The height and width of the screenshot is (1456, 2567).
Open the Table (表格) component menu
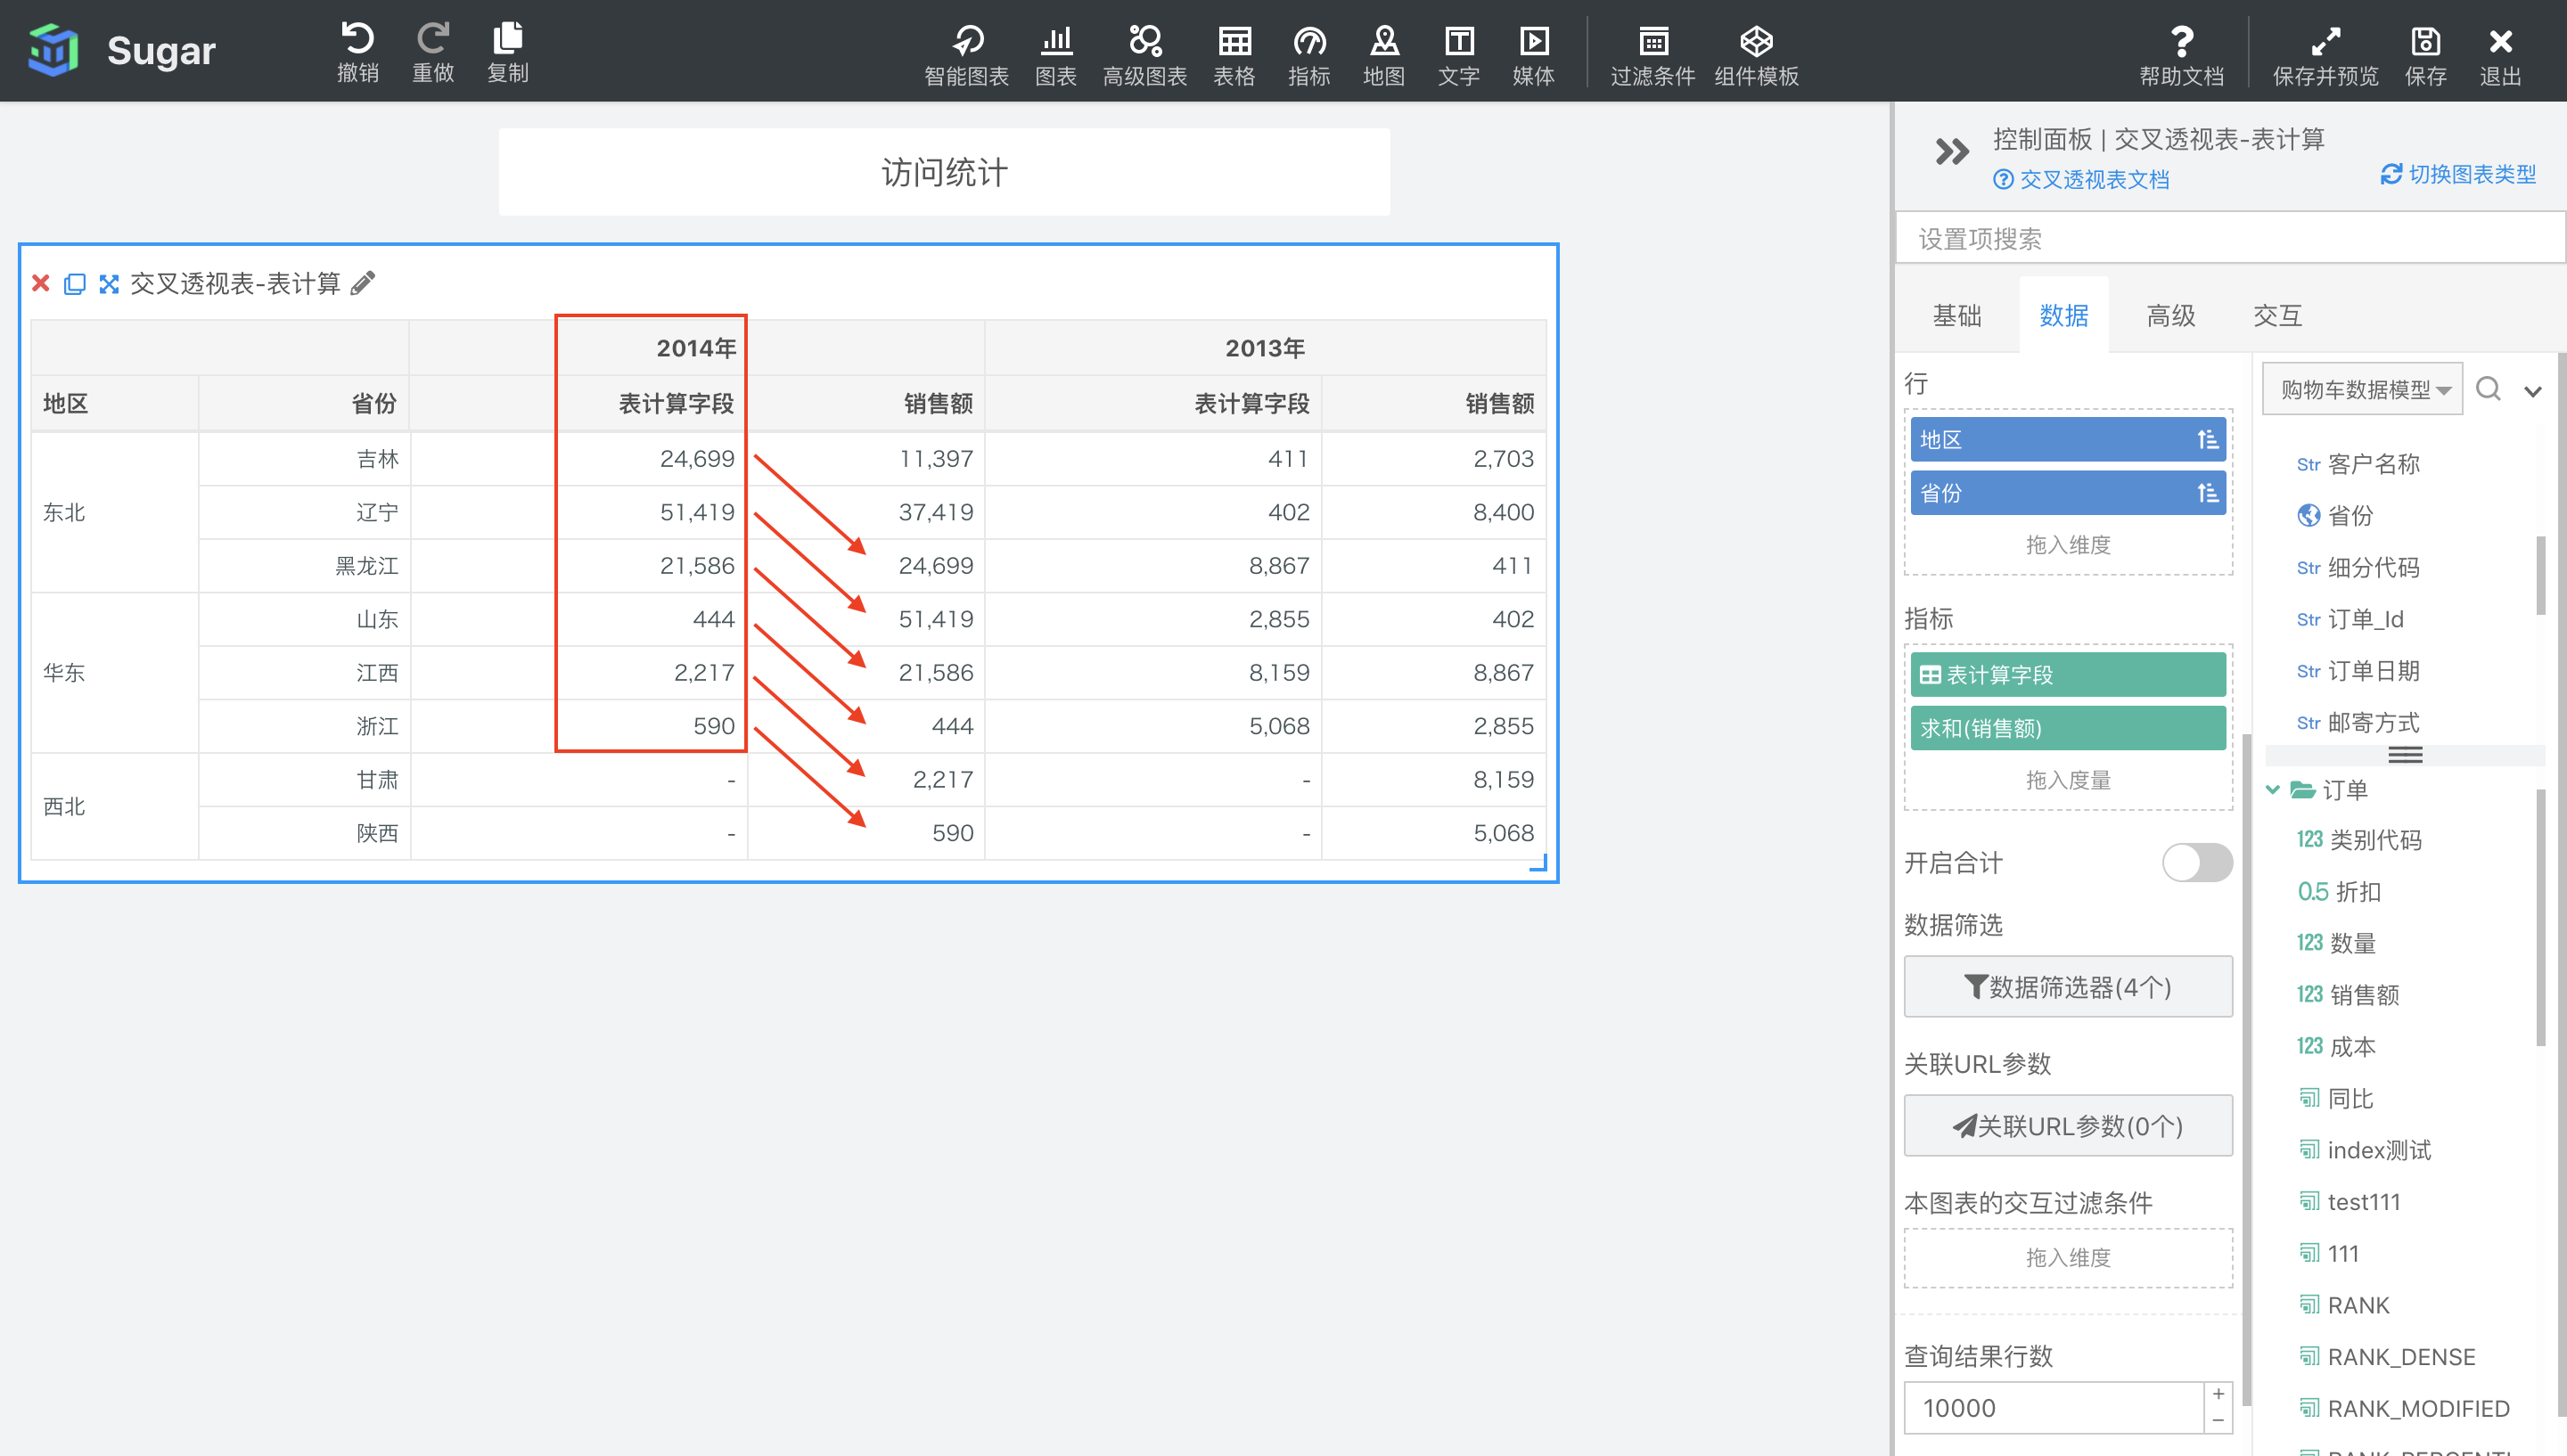coord(1234,55)
